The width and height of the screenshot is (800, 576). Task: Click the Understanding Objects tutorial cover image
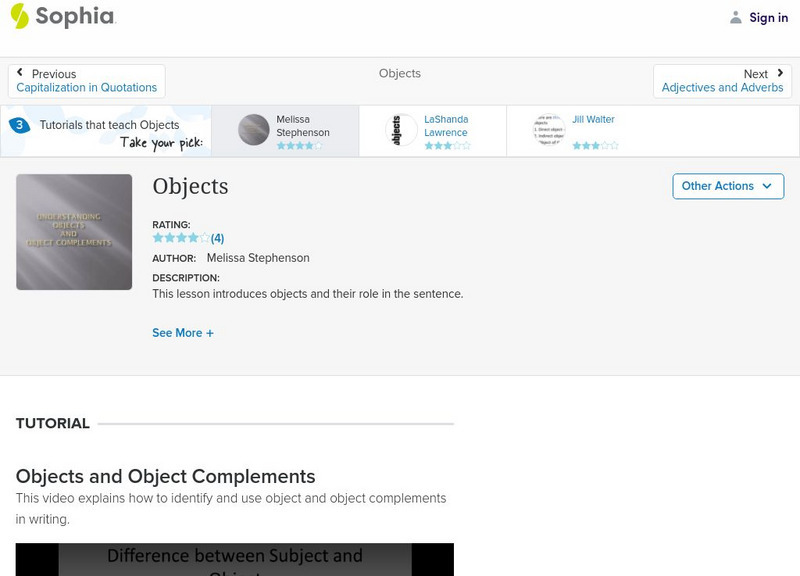click(x=74, y=232)
